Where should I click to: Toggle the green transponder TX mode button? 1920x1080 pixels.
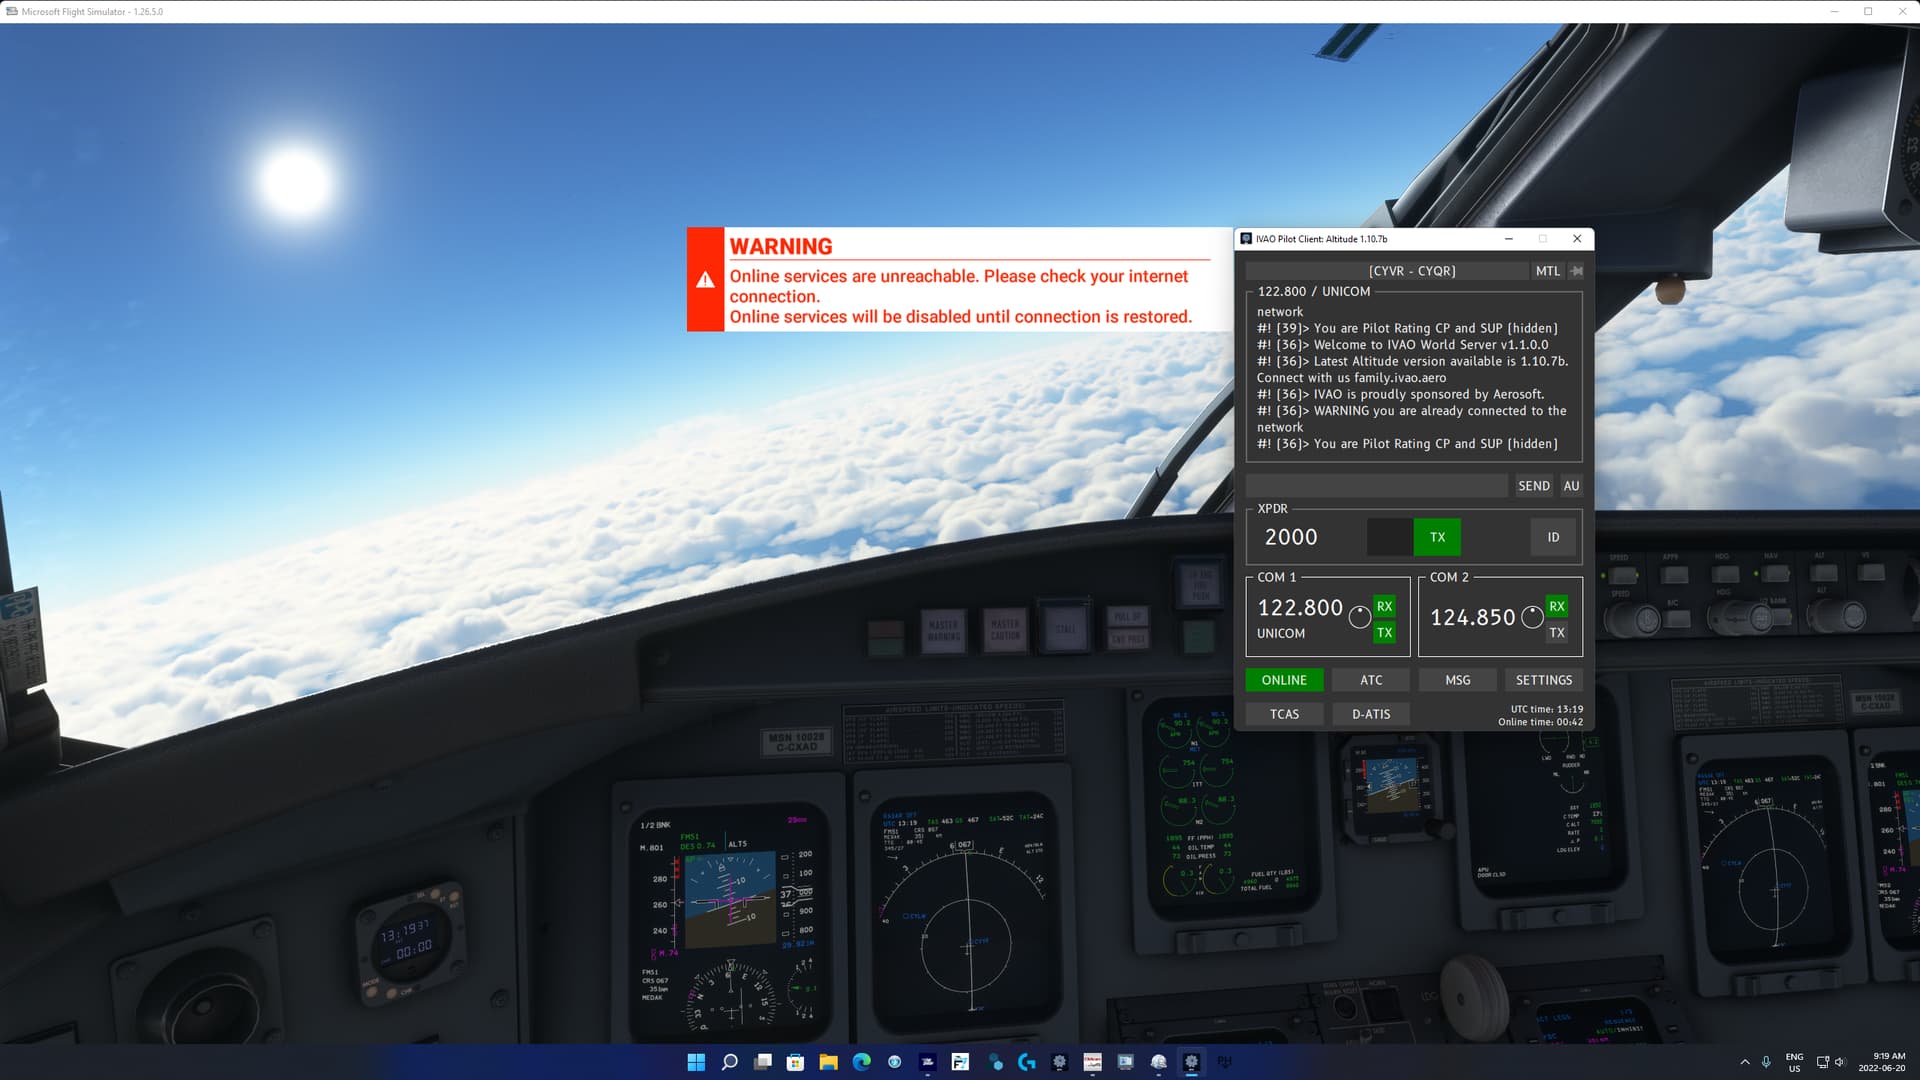tap(1437, 537)
